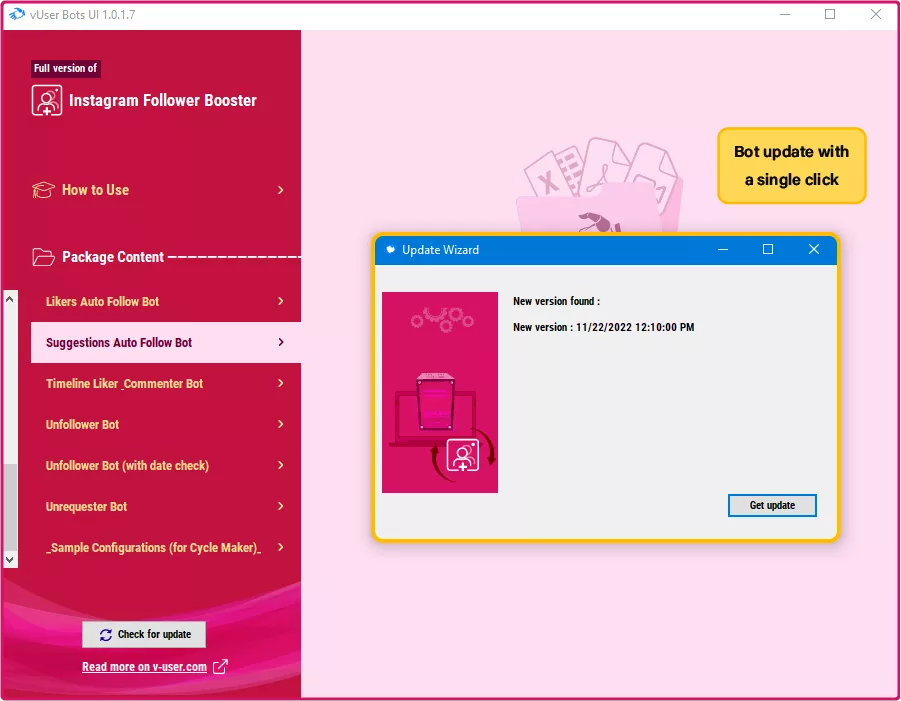Maximize the vUser Bots UI window

830,14
